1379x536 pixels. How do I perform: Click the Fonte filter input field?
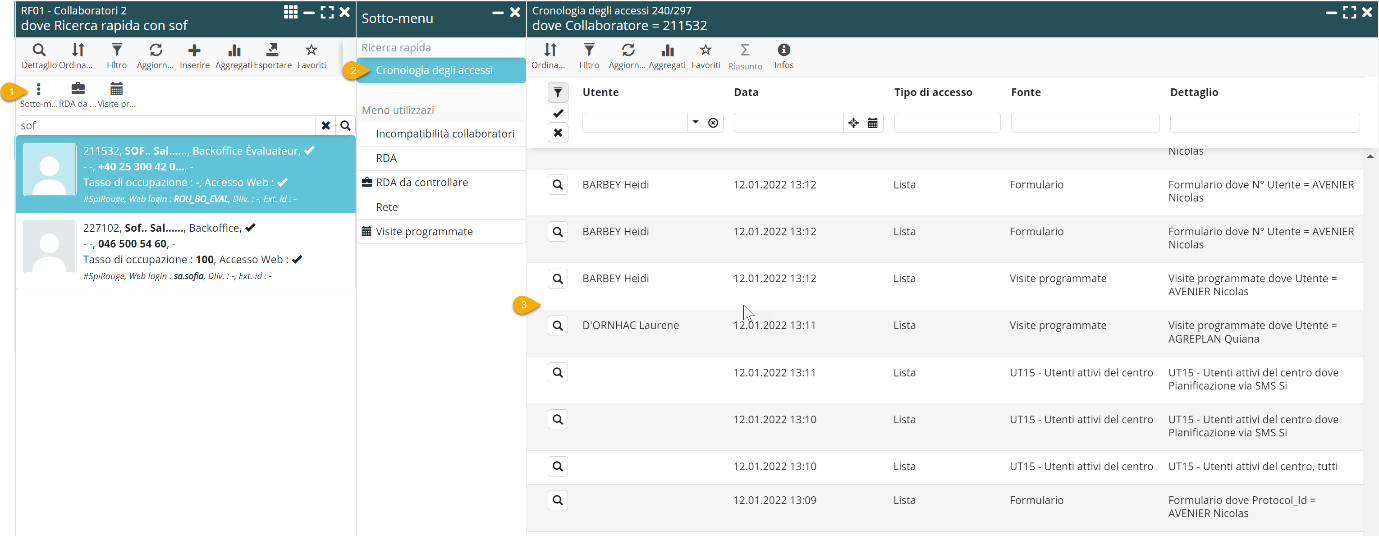(x=1084, y=123)
